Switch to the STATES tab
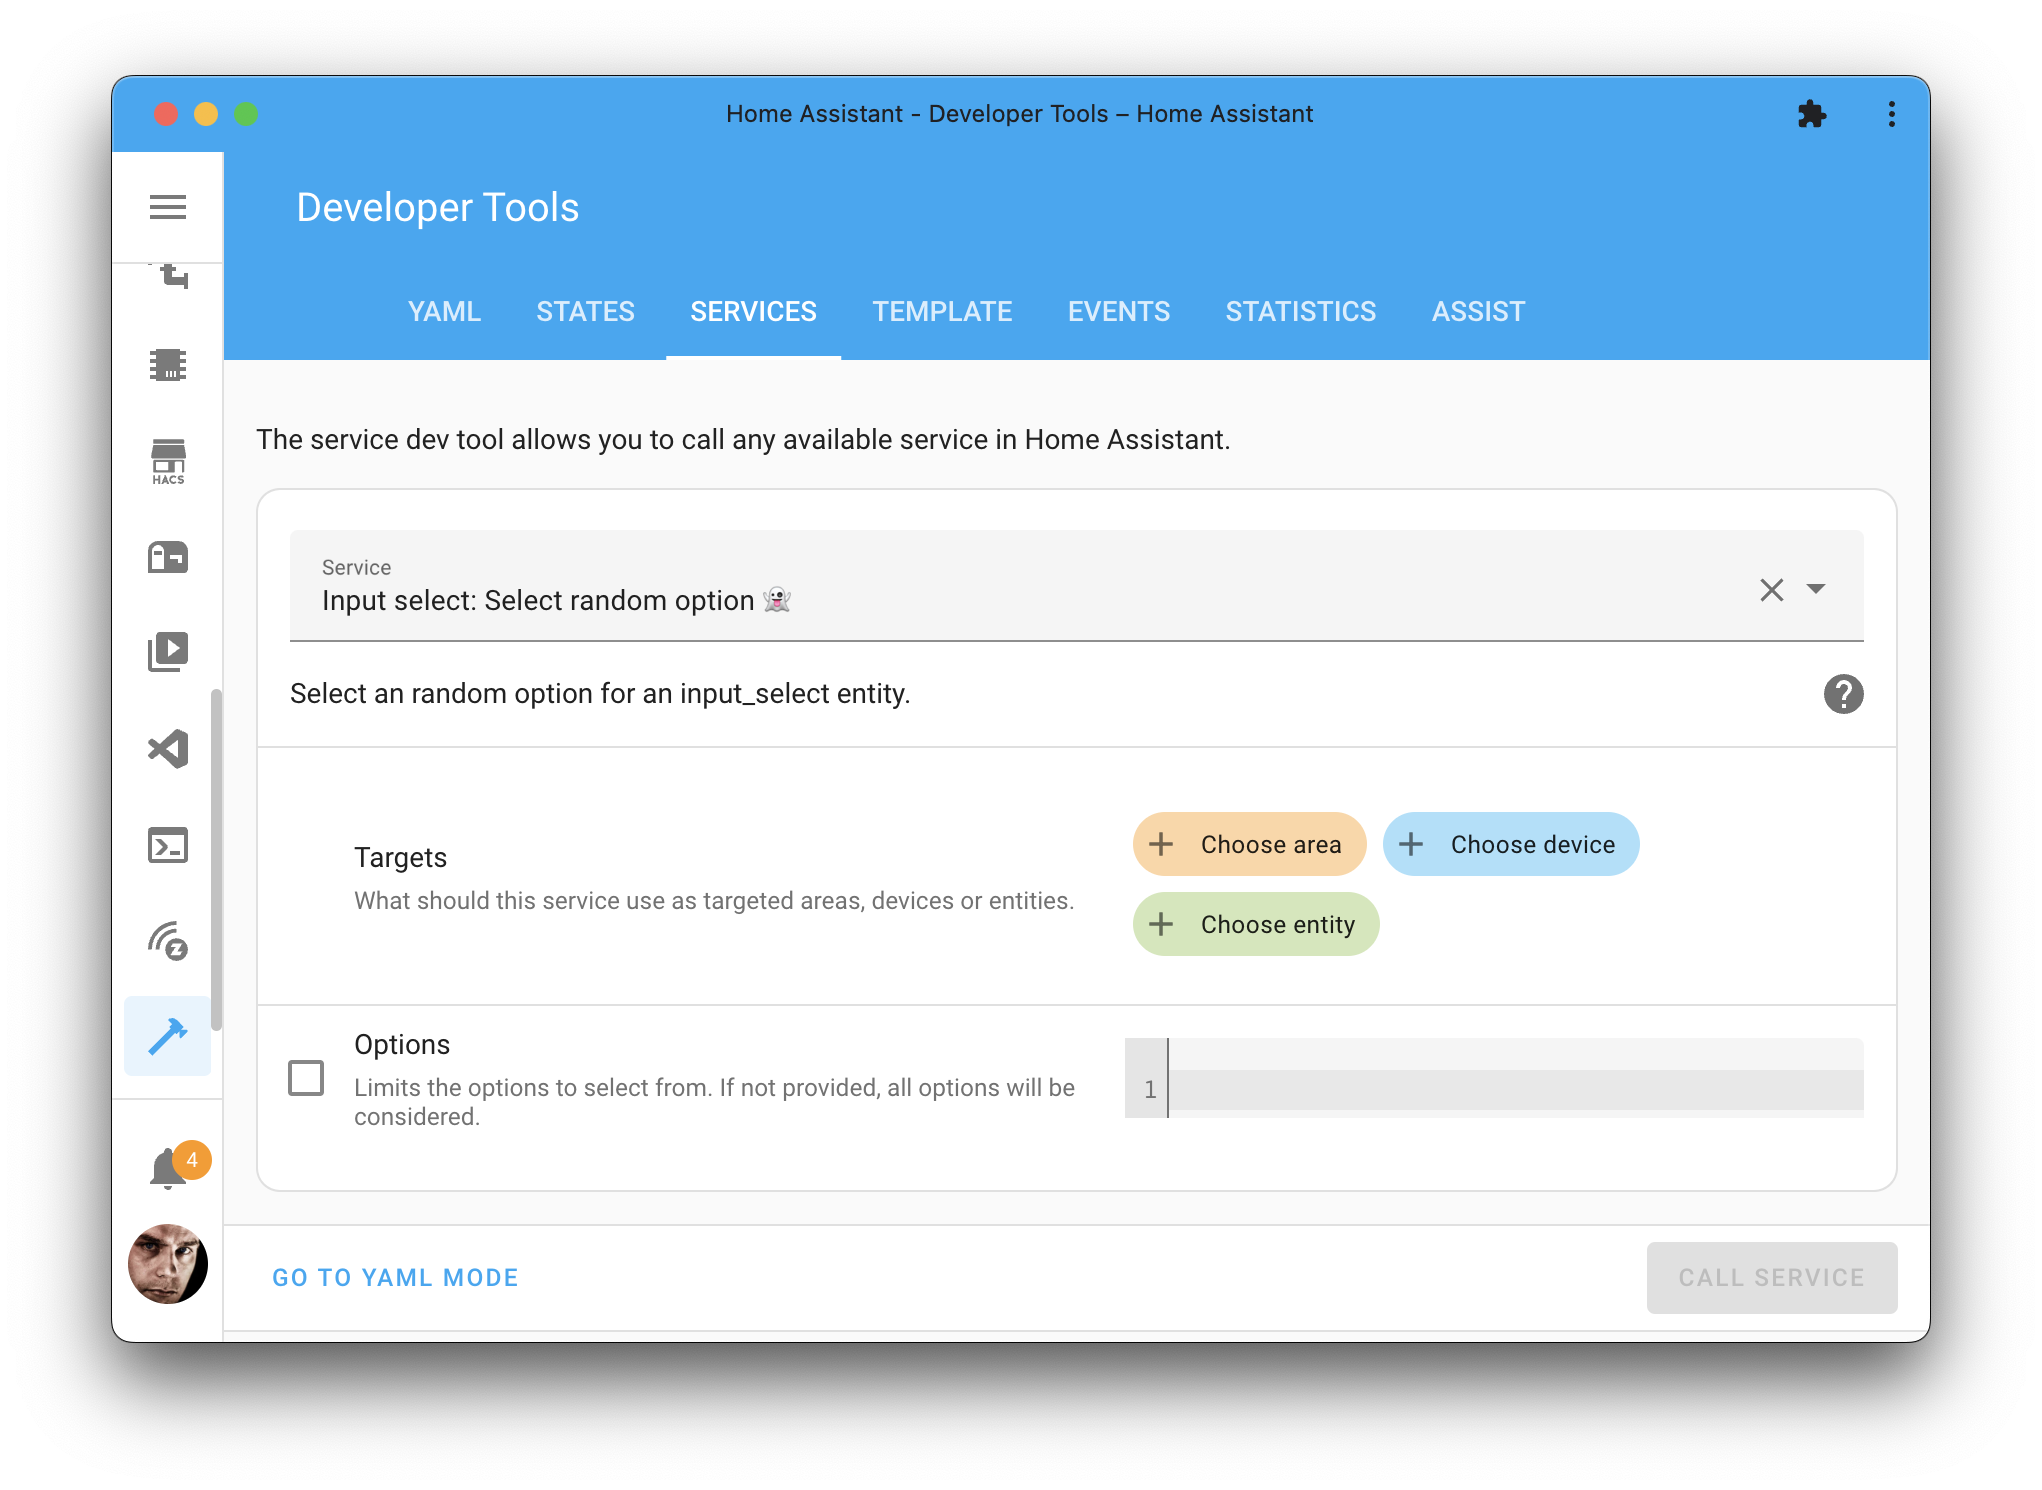Image resolution: width=2042 pixels, height=1490 pixels. tap(585, 311)
